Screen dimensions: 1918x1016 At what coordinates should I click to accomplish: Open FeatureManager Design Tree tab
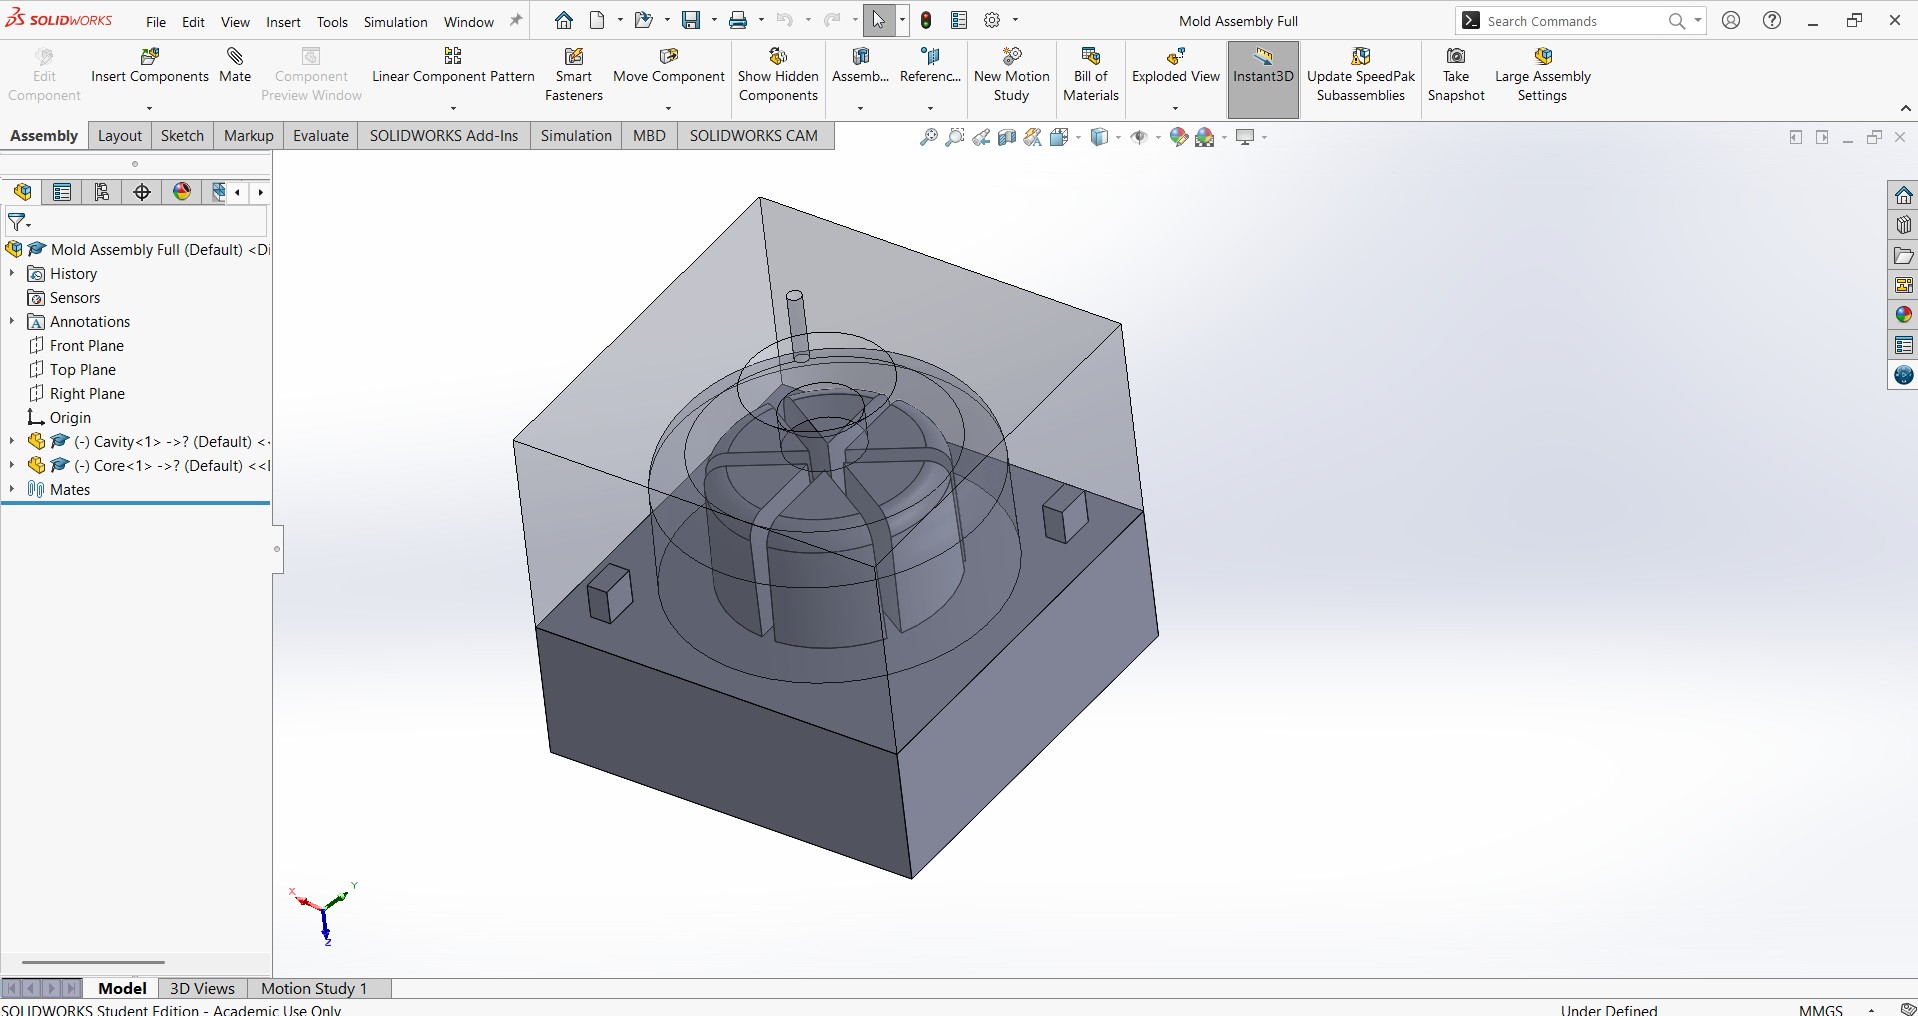(x=22, y=192)
